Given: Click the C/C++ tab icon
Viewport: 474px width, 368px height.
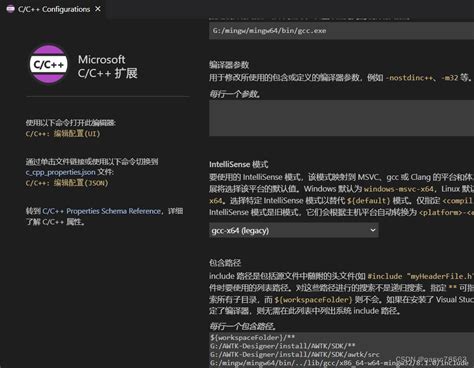Looking at the screenshot, I should (10, 9).
